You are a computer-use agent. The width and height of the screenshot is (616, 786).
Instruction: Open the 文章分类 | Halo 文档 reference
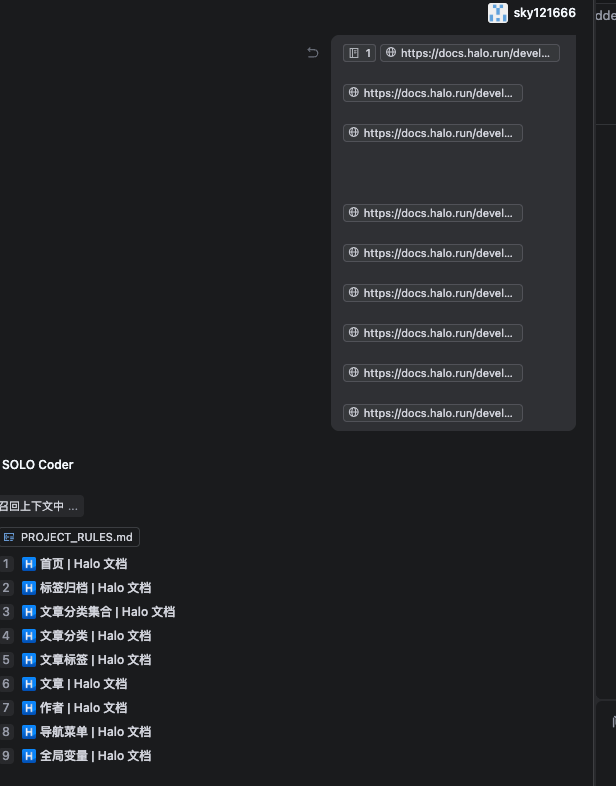[95, 636]
